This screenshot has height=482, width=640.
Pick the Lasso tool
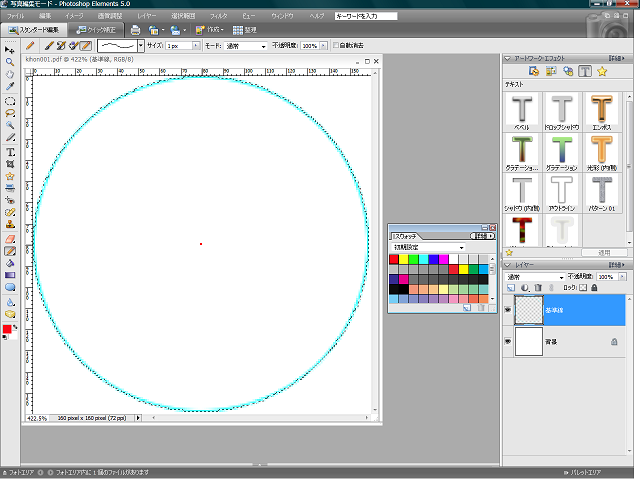[10, 113]
